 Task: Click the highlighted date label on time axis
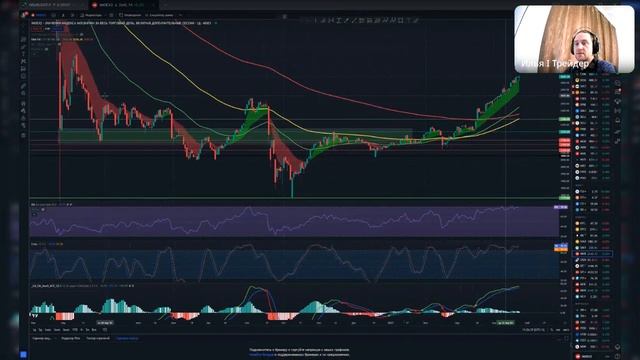pos(505,322)
